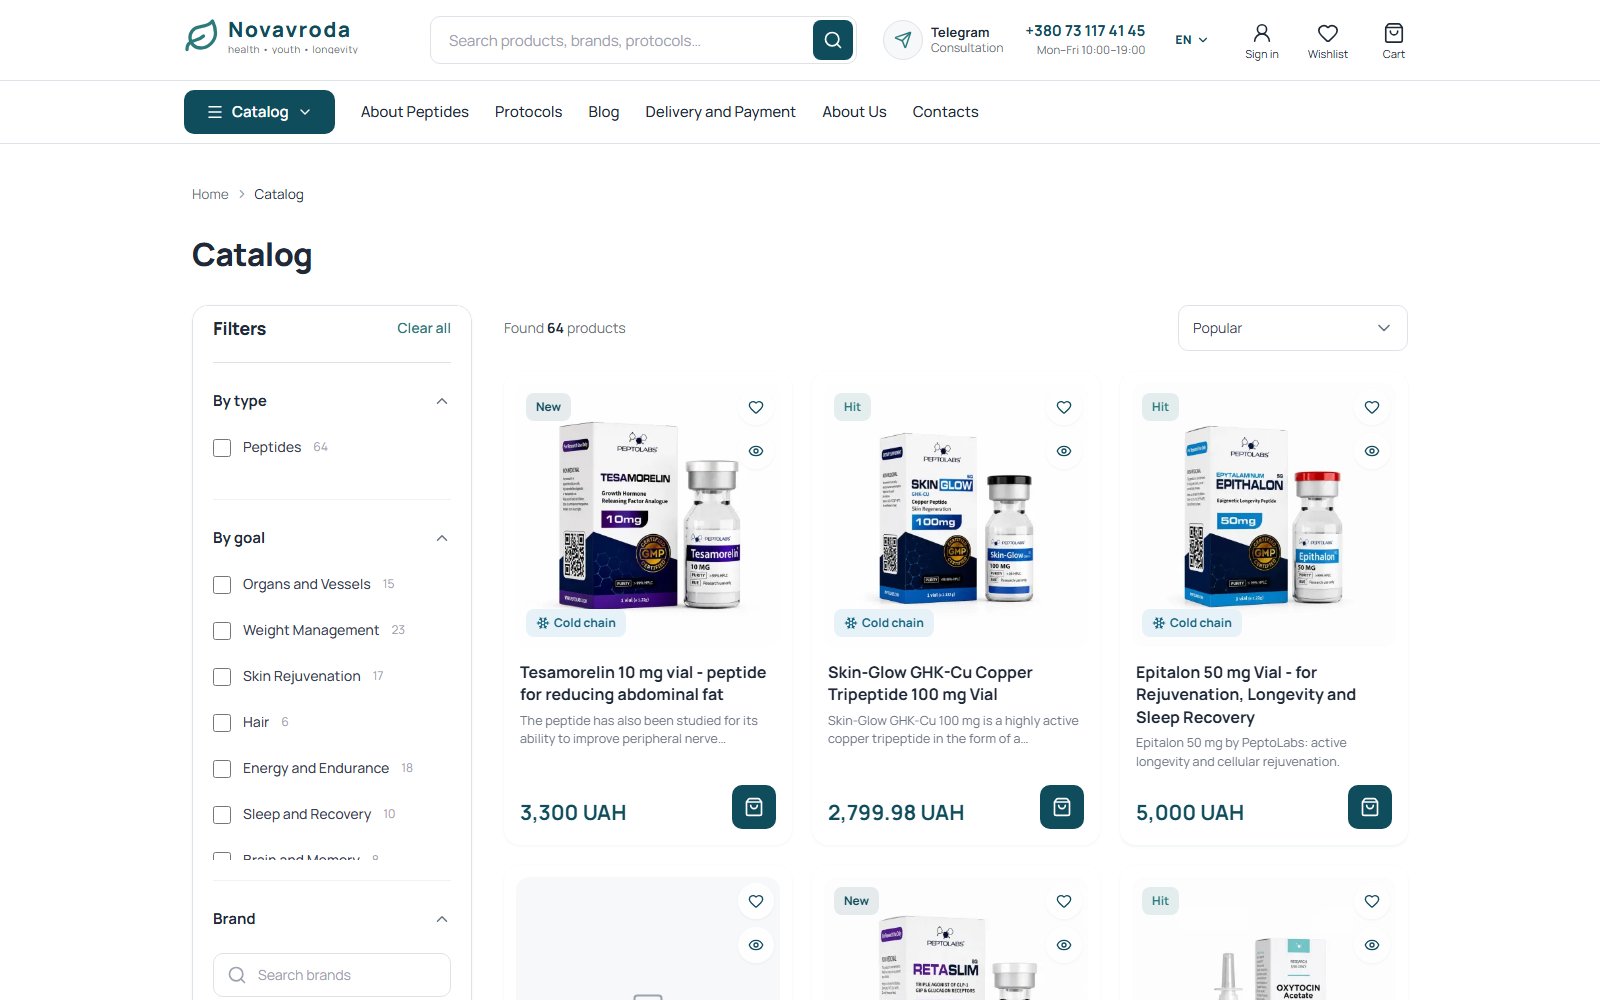Screen dimensions: 1600x1000
Task: Open the EN language selector
Action: coord(1191,40)
